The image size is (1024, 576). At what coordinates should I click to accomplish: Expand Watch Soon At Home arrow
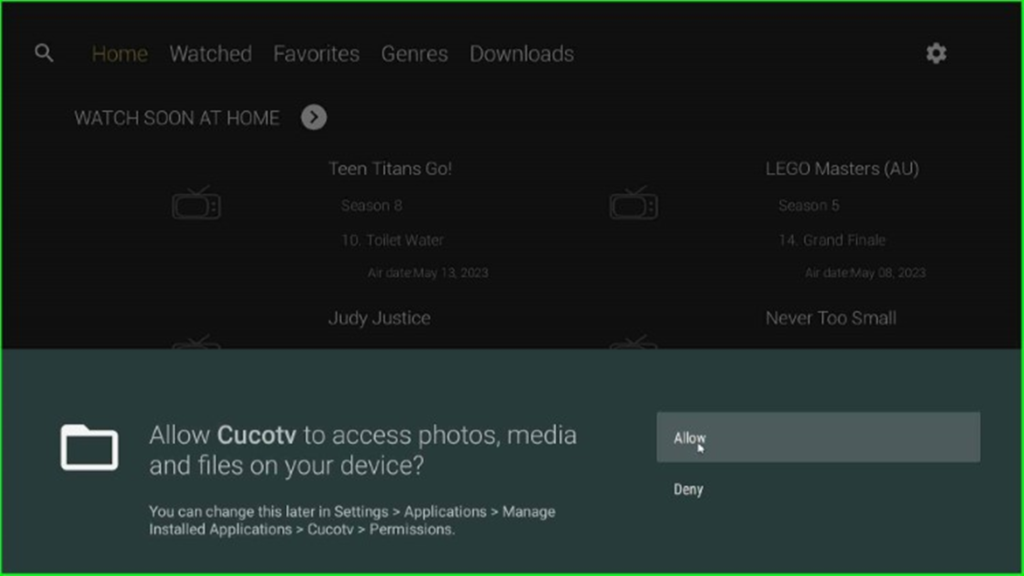pos(313,118)
